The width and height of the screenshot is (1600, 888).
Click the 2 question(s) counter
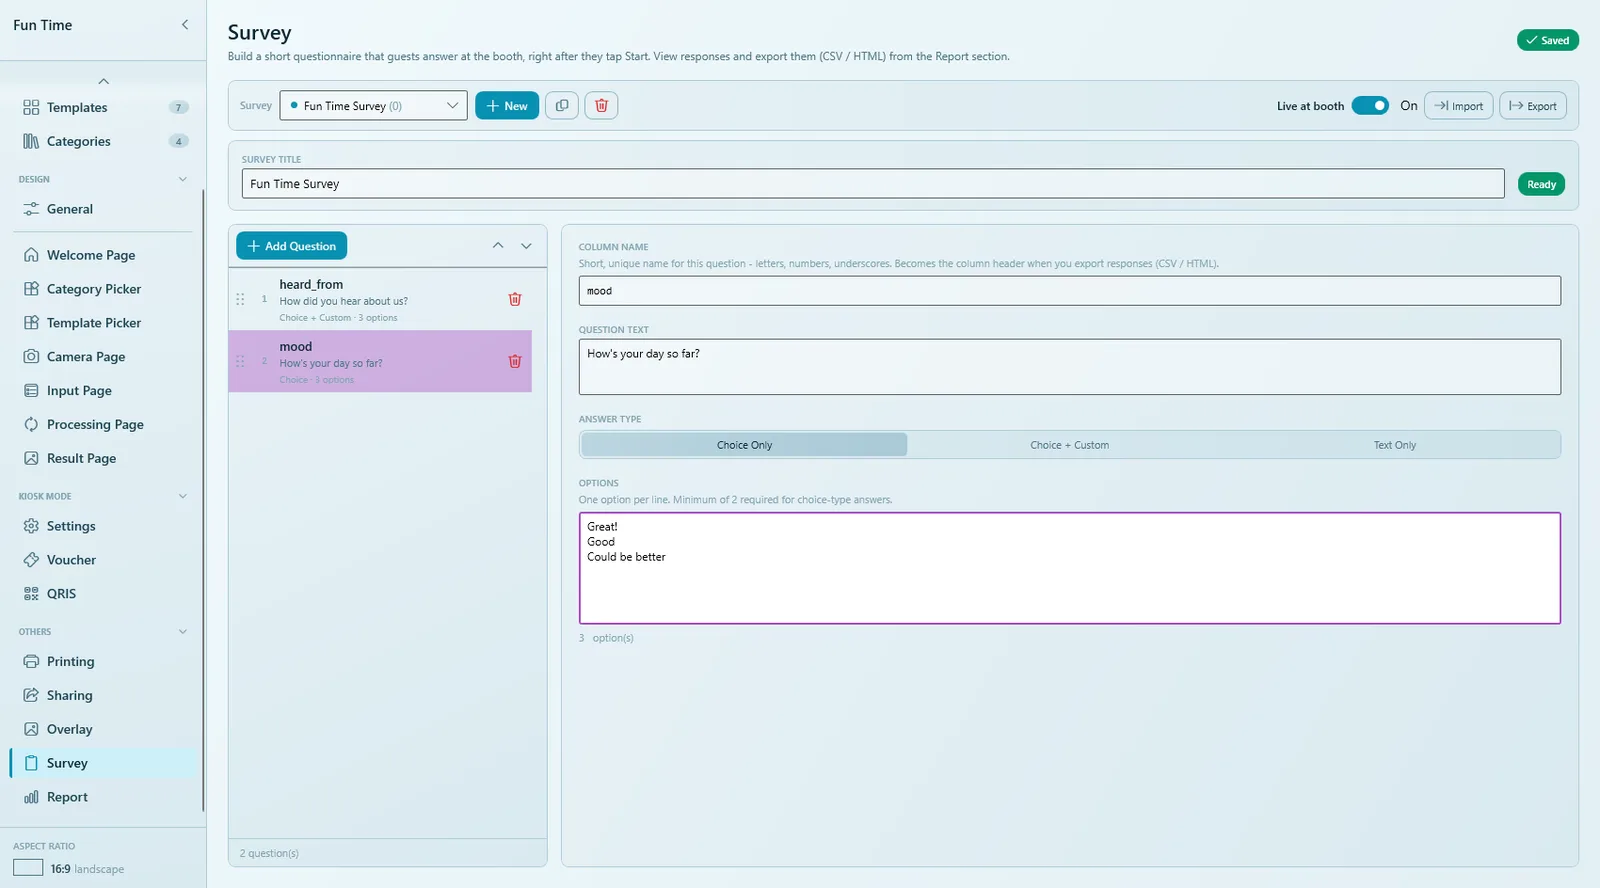pyautogui.click(x=269, y=853)
